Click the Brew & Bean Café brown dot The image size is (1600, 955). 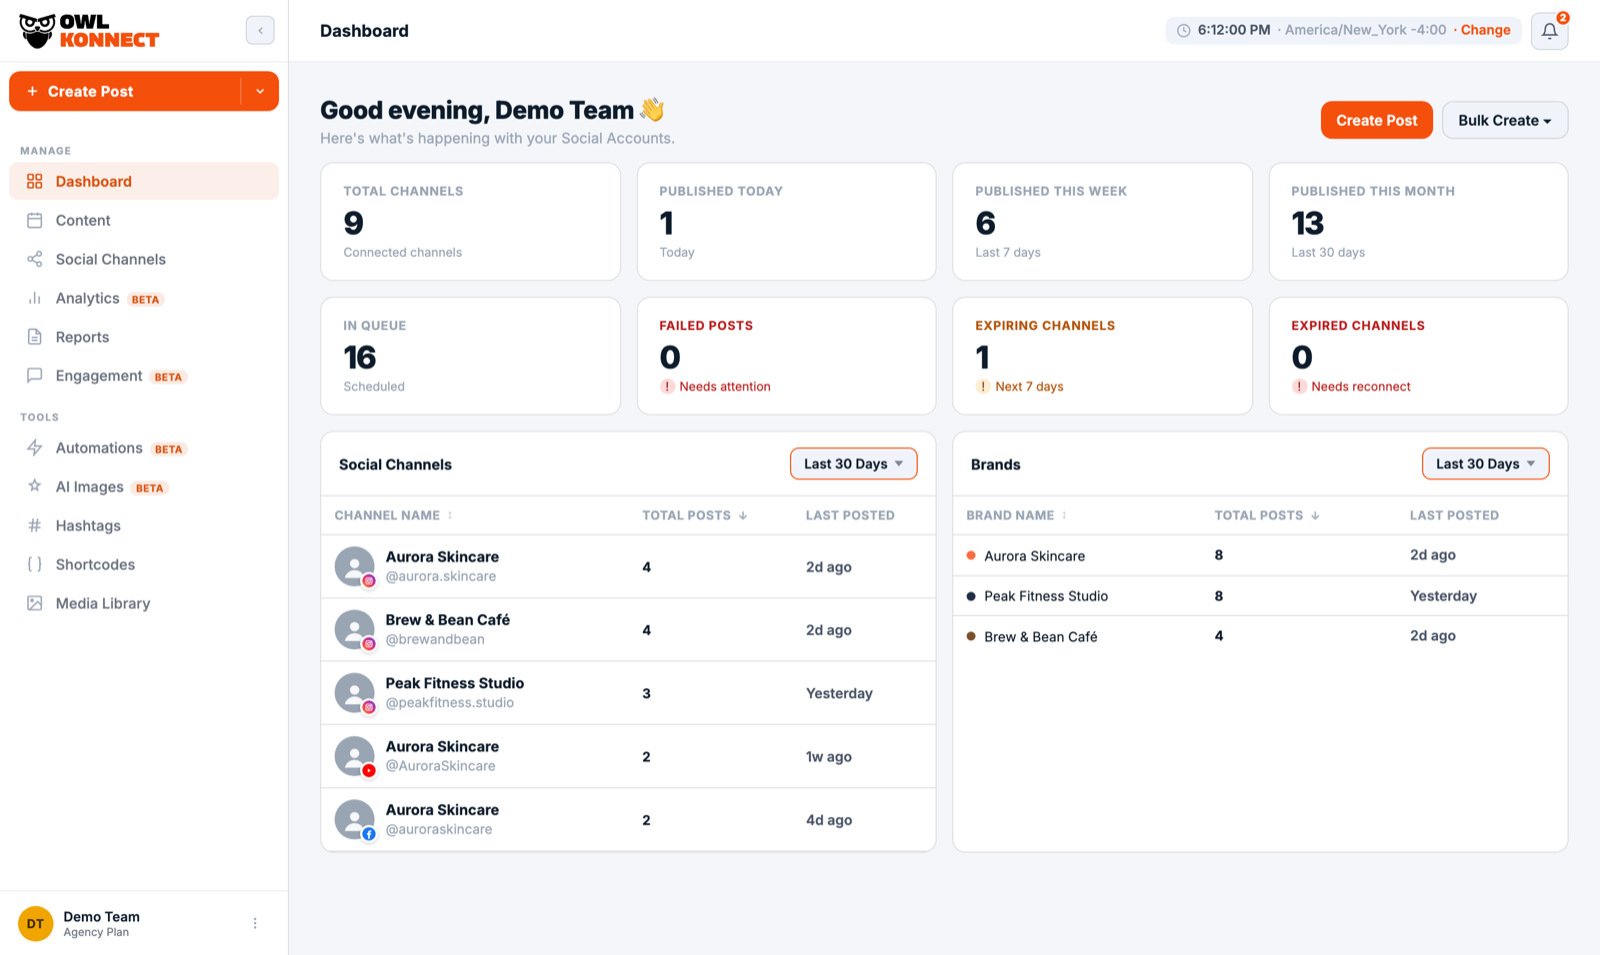pos(971,636)
